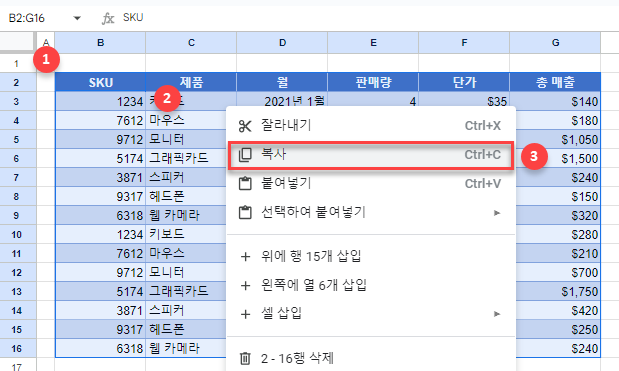Screen dimensions: 619x371
Task: Click the trash icon beside 2 - 16행 삭제
Action: click(x=245, y=358)
